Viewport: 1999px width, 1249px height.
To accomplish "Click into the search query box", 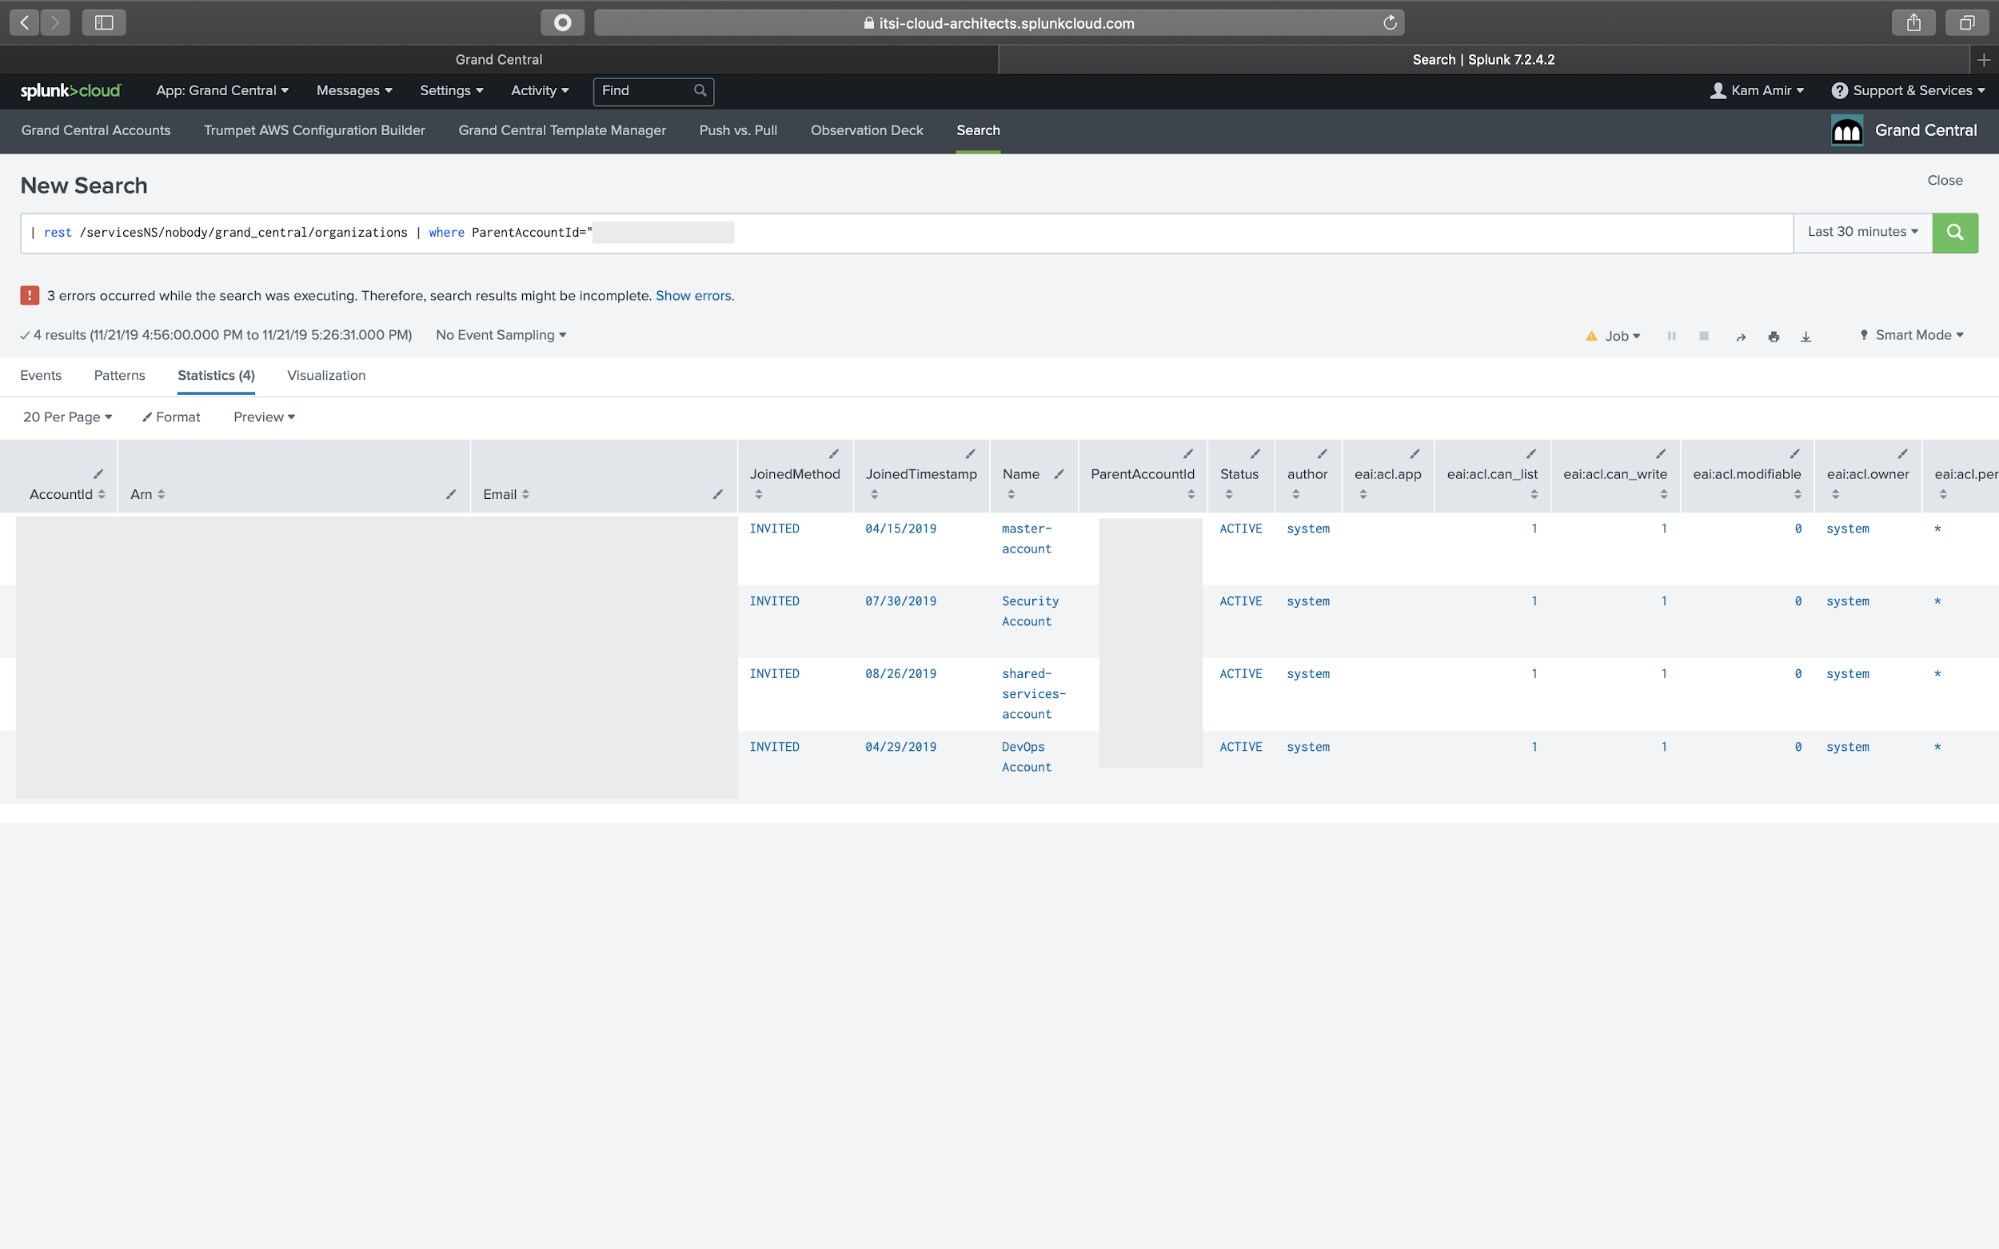I will point(906,233).
